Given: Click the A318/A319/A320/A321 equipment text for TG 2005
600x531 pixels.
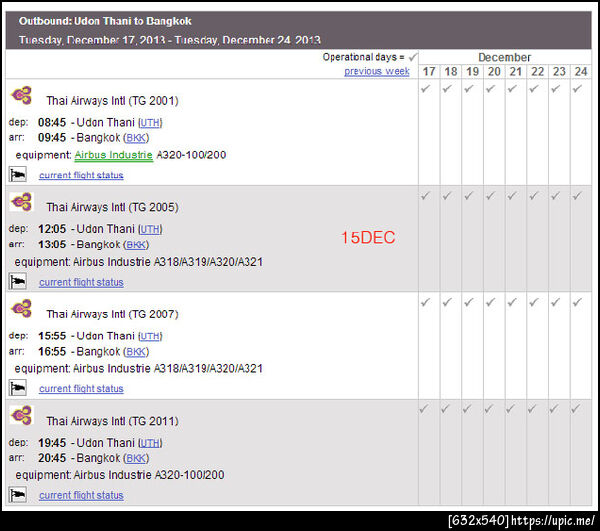Looking at the screenshot, I should 209,262.
